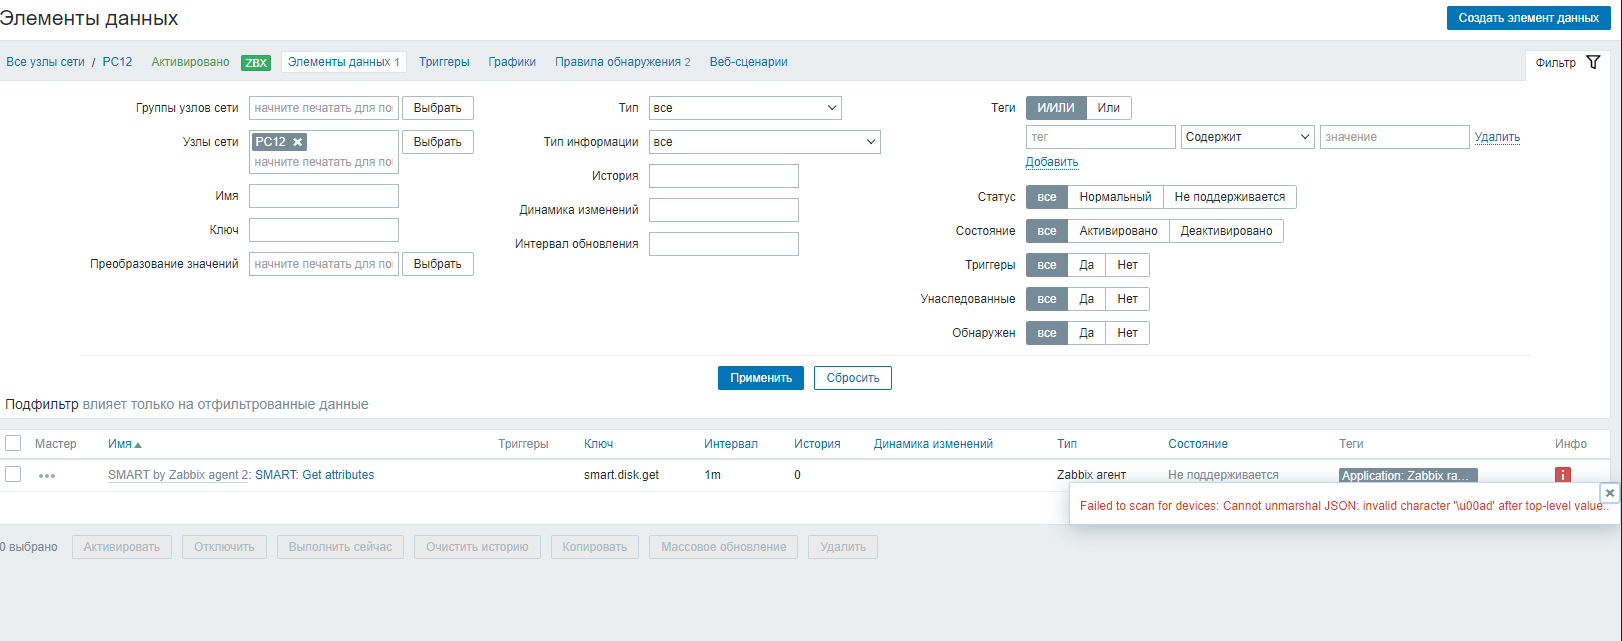
Task: Set Статус filter to Нормальный
Action: pos(1115,197)
